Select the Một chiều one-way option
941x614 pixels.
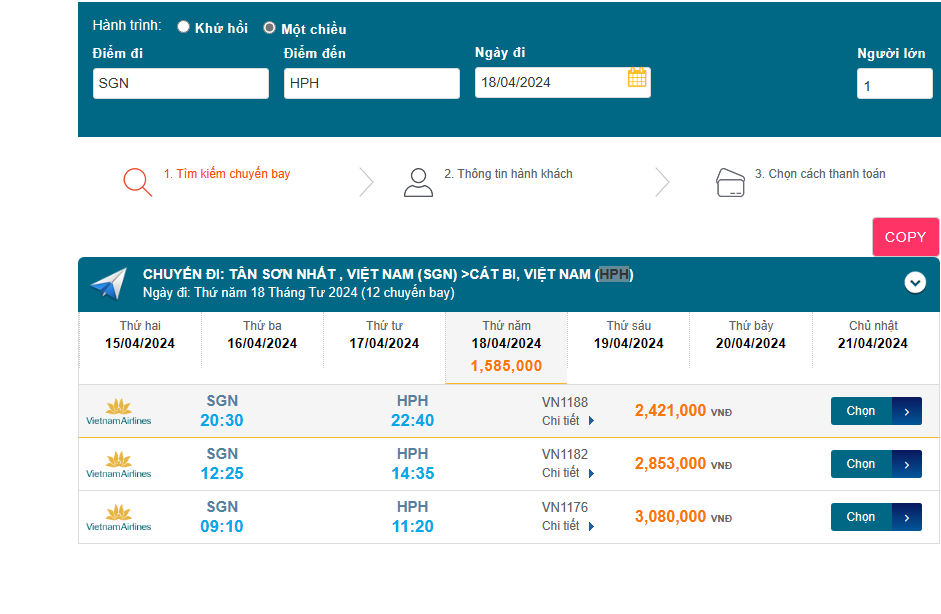270,28
